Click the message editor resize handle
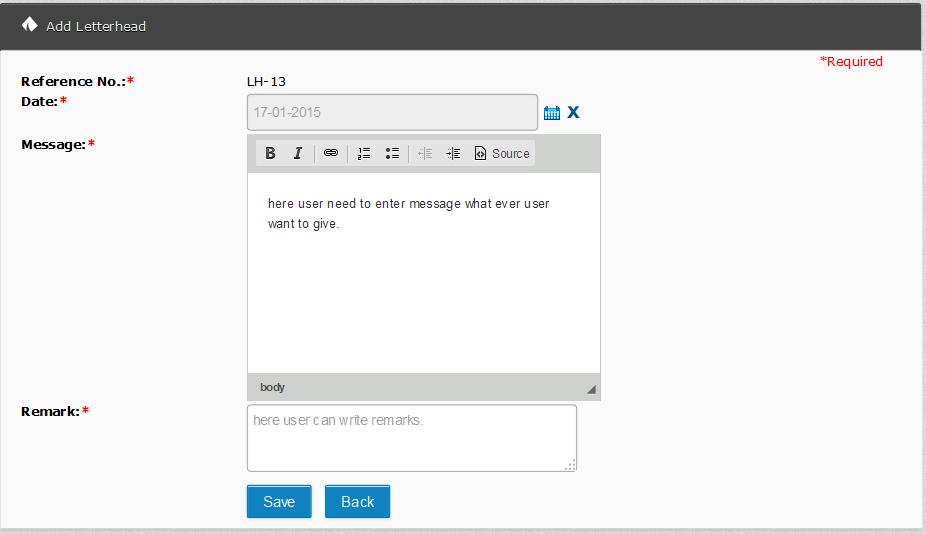 (x=591, y=389)
